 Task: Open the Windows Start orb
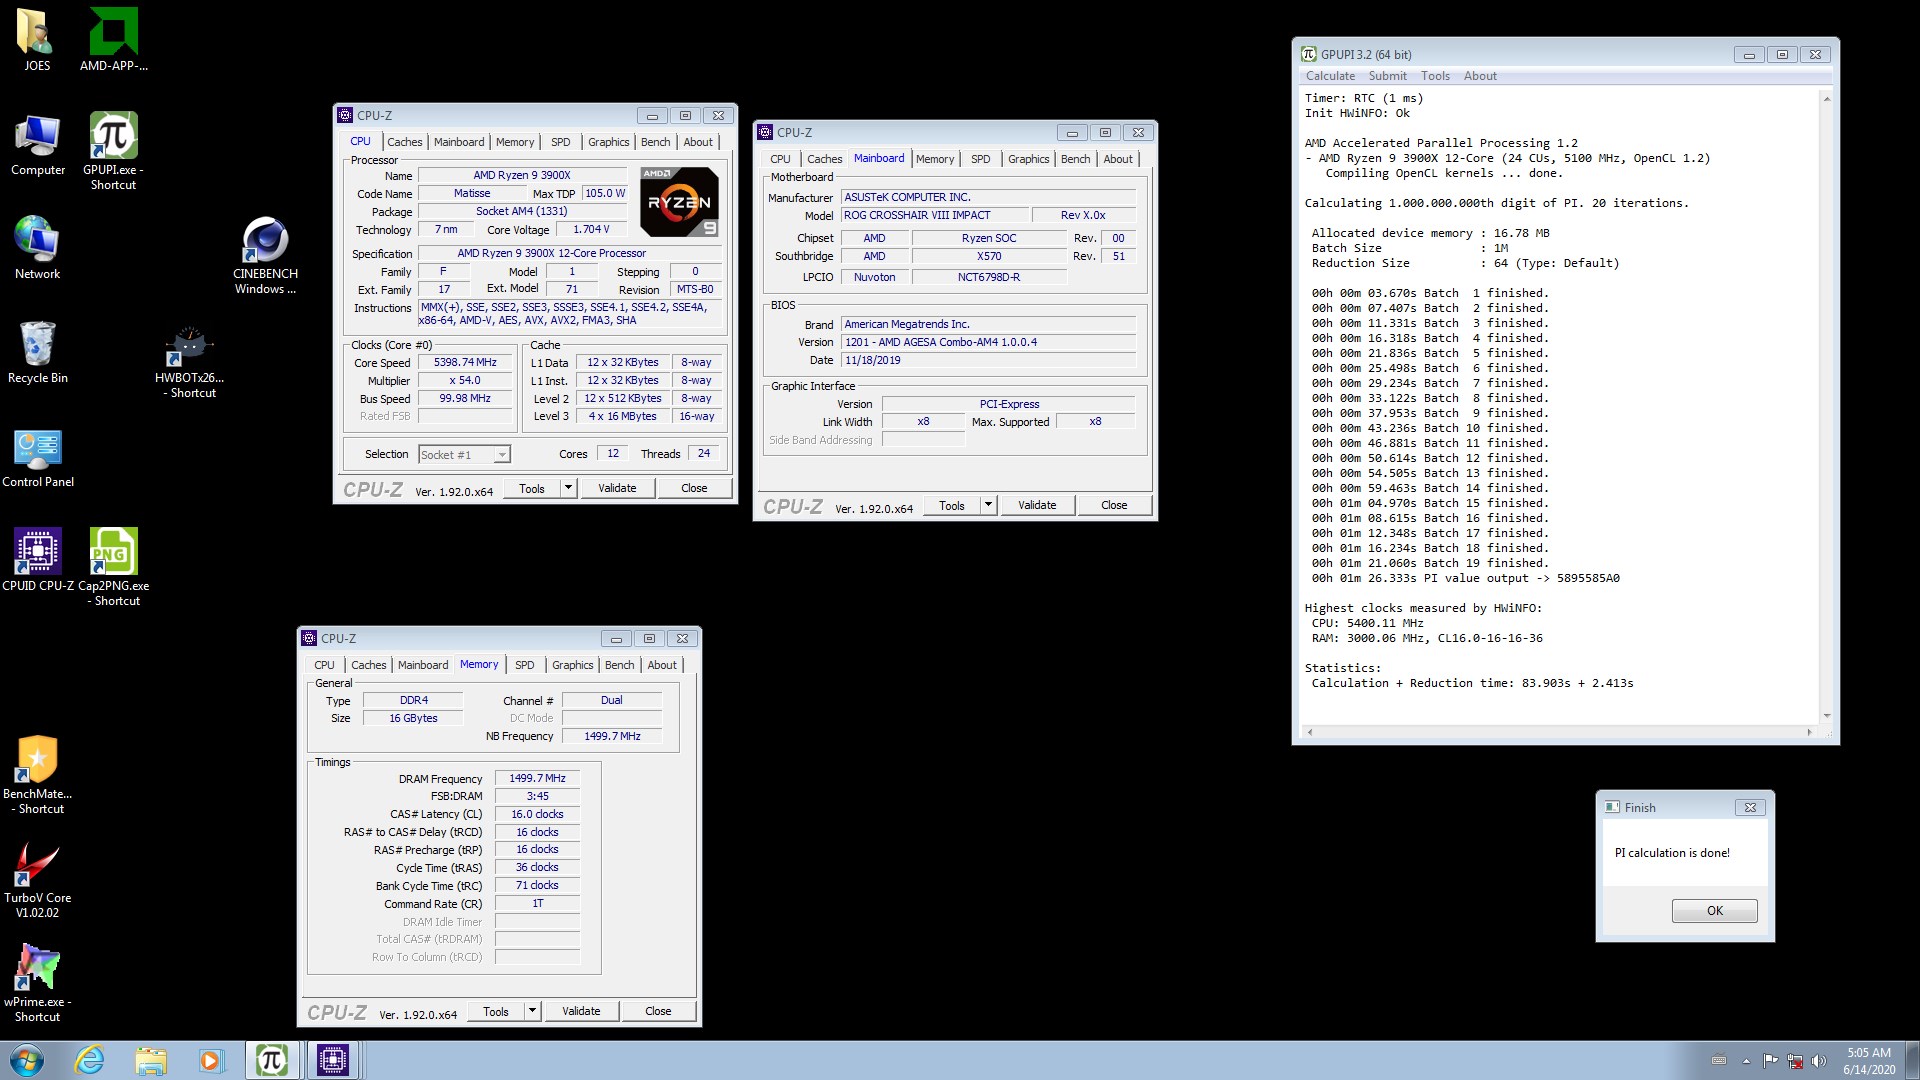[x=27, y=1060]
